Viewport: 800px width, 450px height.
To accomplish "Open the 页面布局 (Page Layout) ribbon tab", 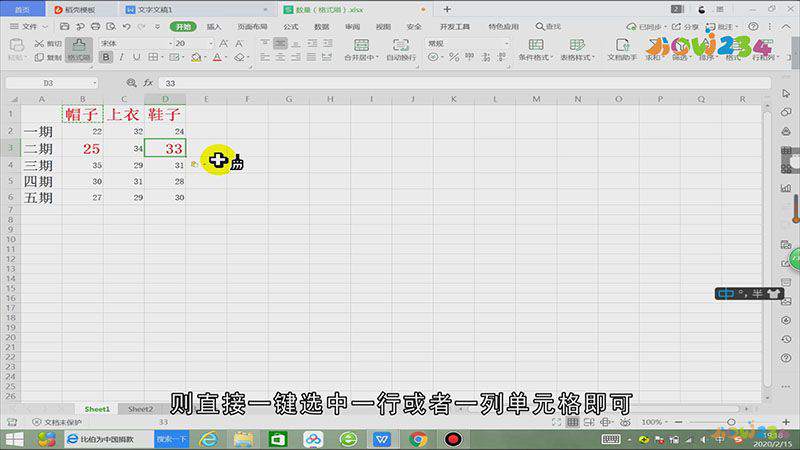I will [253, 27].
